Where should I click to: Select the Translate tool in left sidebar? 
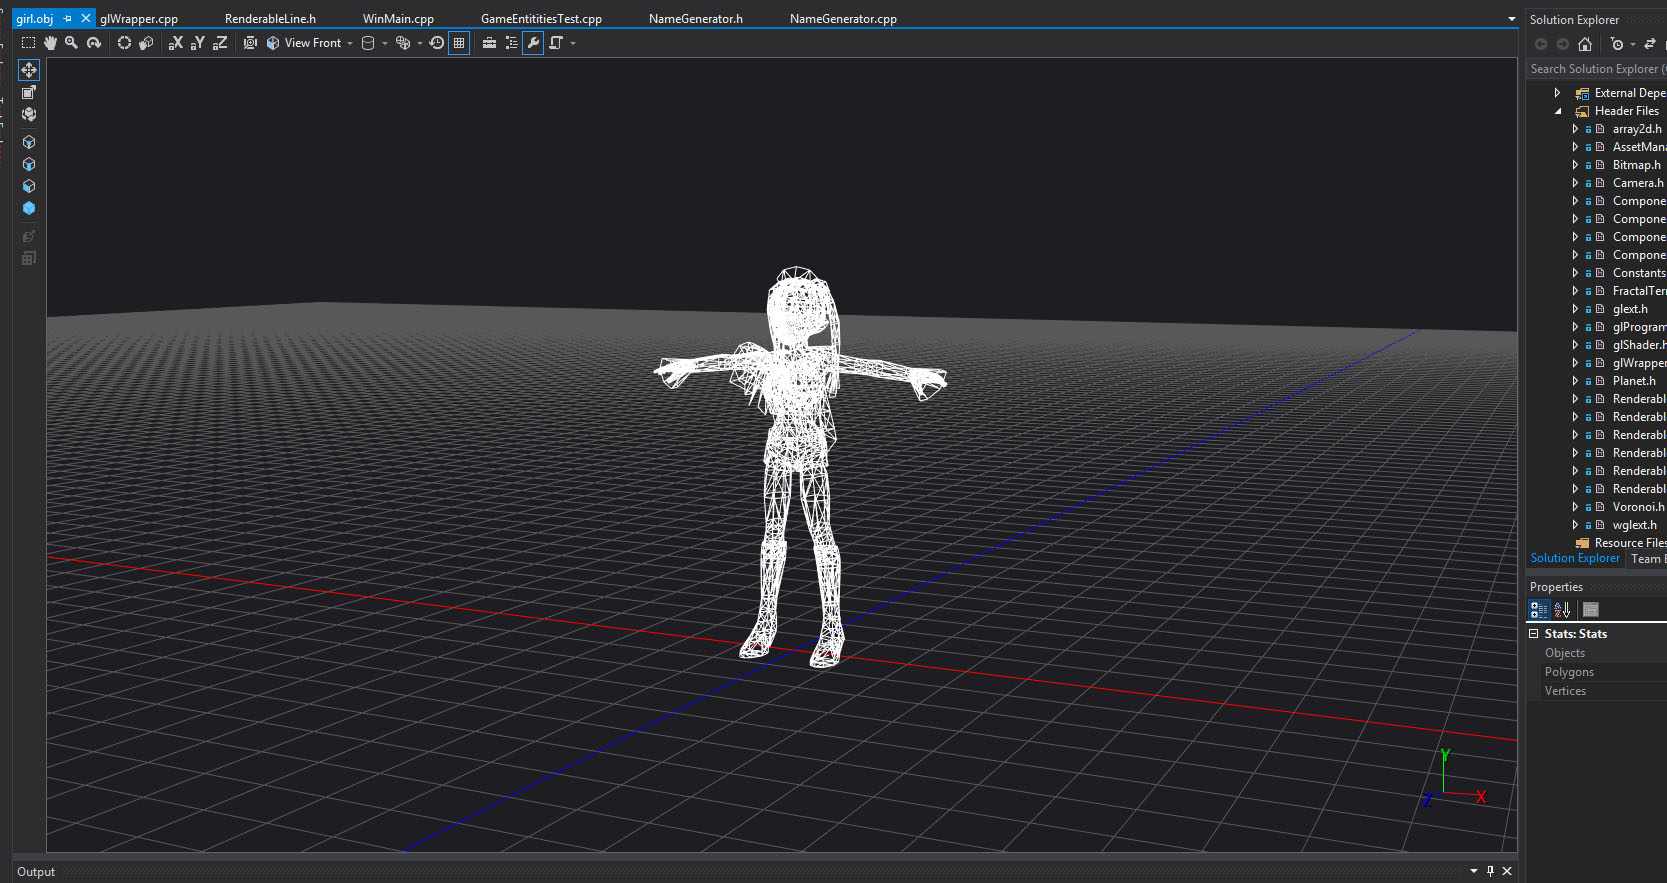pyautogui.click(x=29, y=70)
